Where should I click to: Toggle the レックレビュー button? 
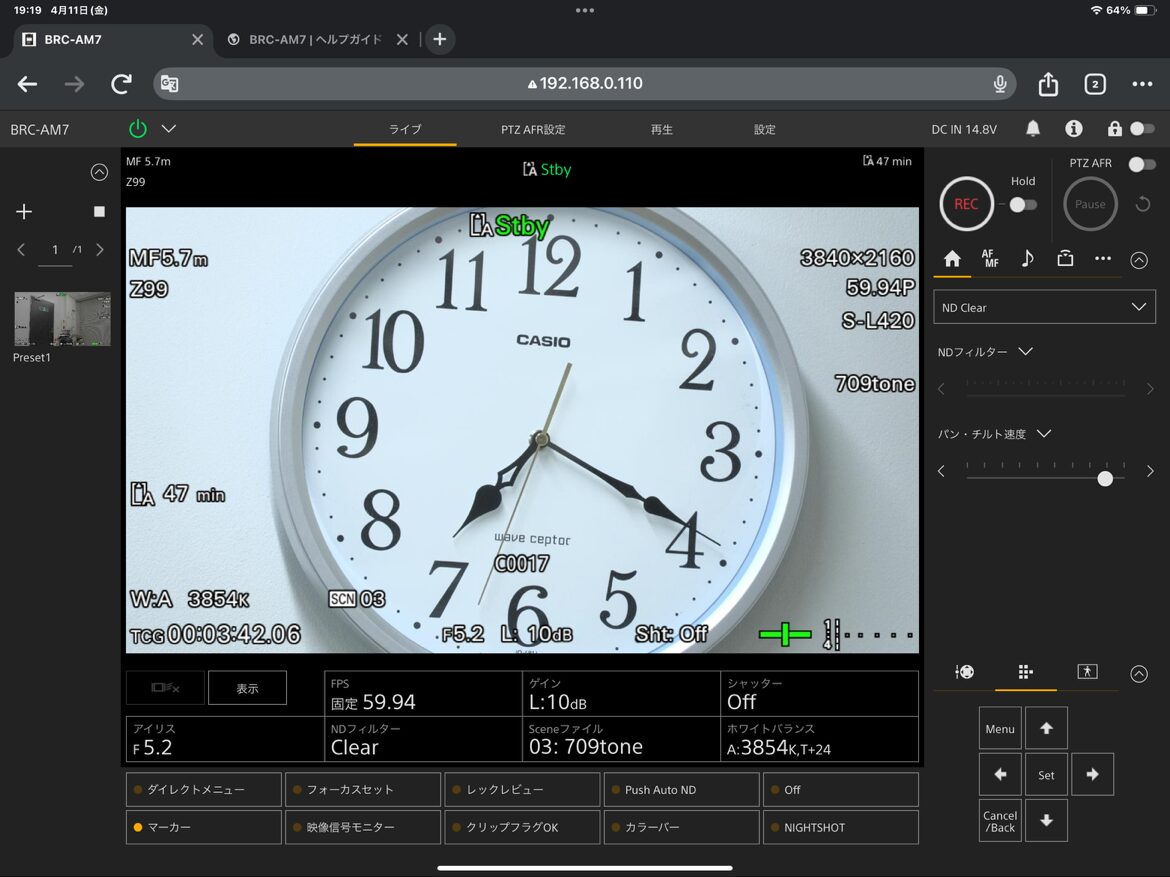pos(522,790)
